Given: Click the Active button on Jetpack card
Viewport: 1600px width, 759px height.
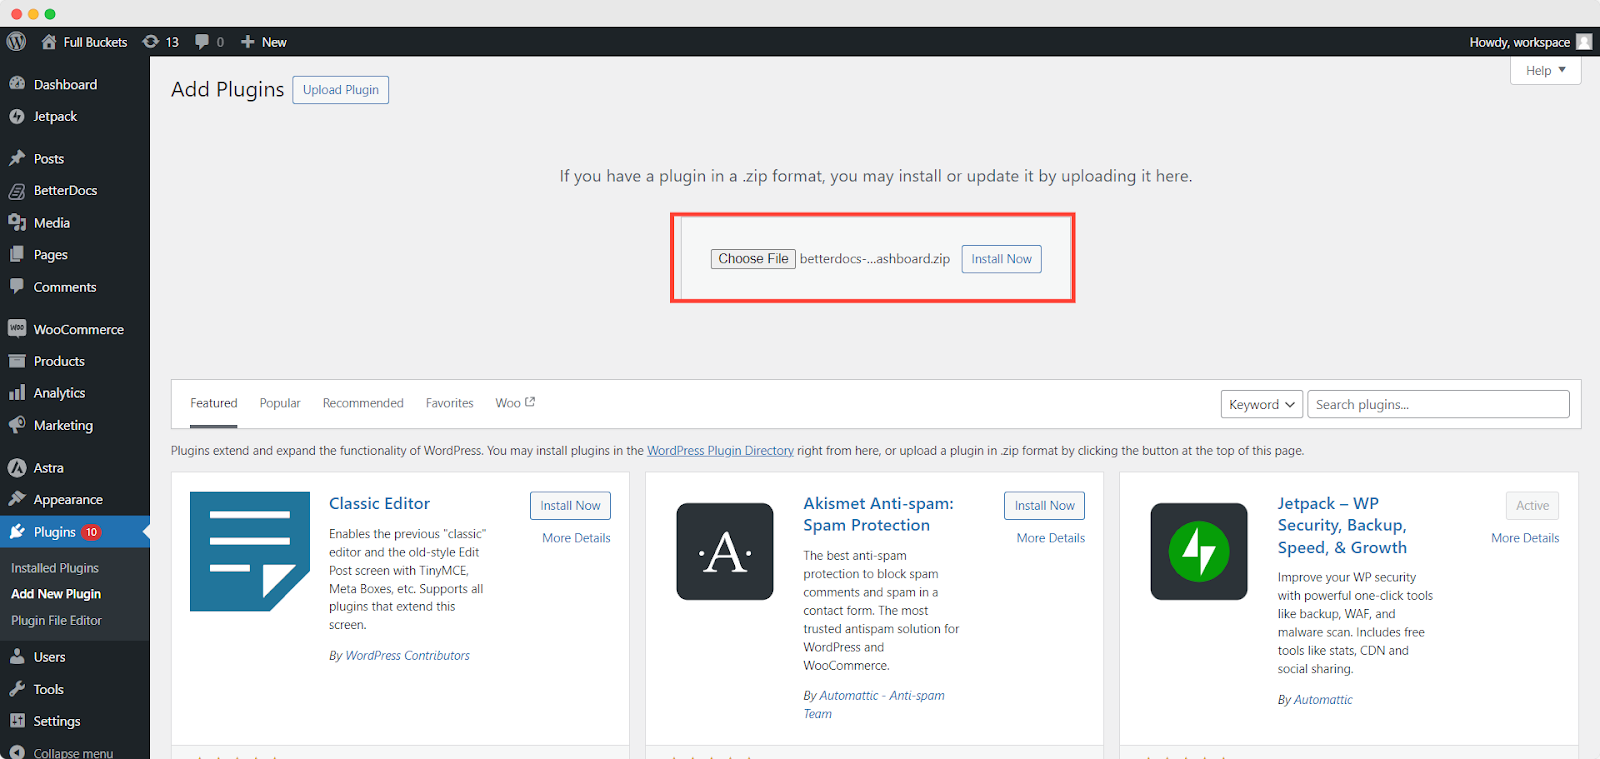Looking at the screenshot, I should (x=1532, y=506).
